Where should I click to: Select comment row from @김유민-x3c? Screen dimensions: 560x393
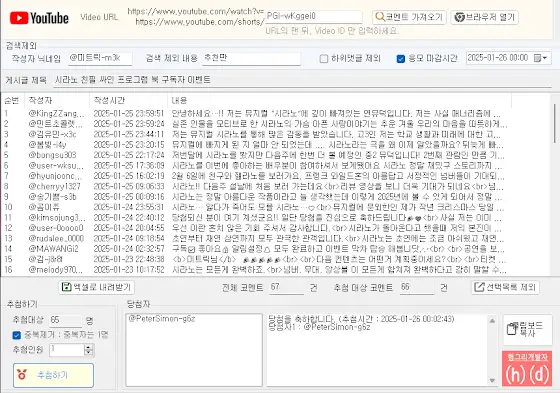pos(255,134)
